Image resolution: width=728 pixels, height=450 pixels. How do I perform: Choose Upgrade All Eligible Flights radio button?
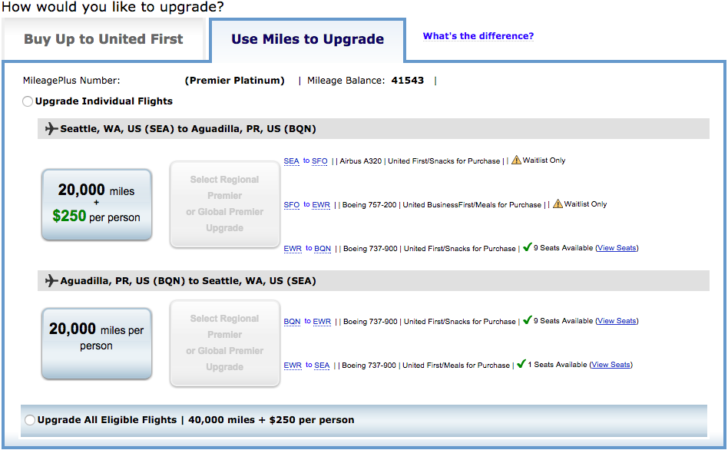(30, 420)
